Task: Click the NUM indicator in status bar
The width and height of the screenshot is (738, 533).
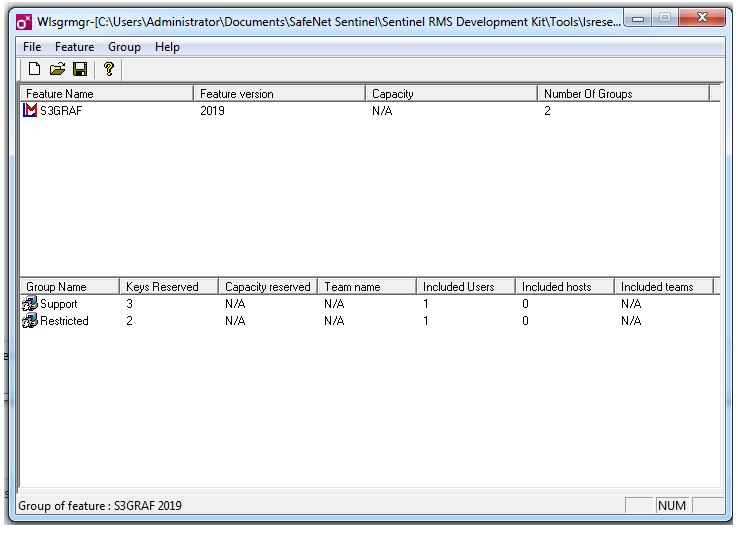Action: (672, 506)
